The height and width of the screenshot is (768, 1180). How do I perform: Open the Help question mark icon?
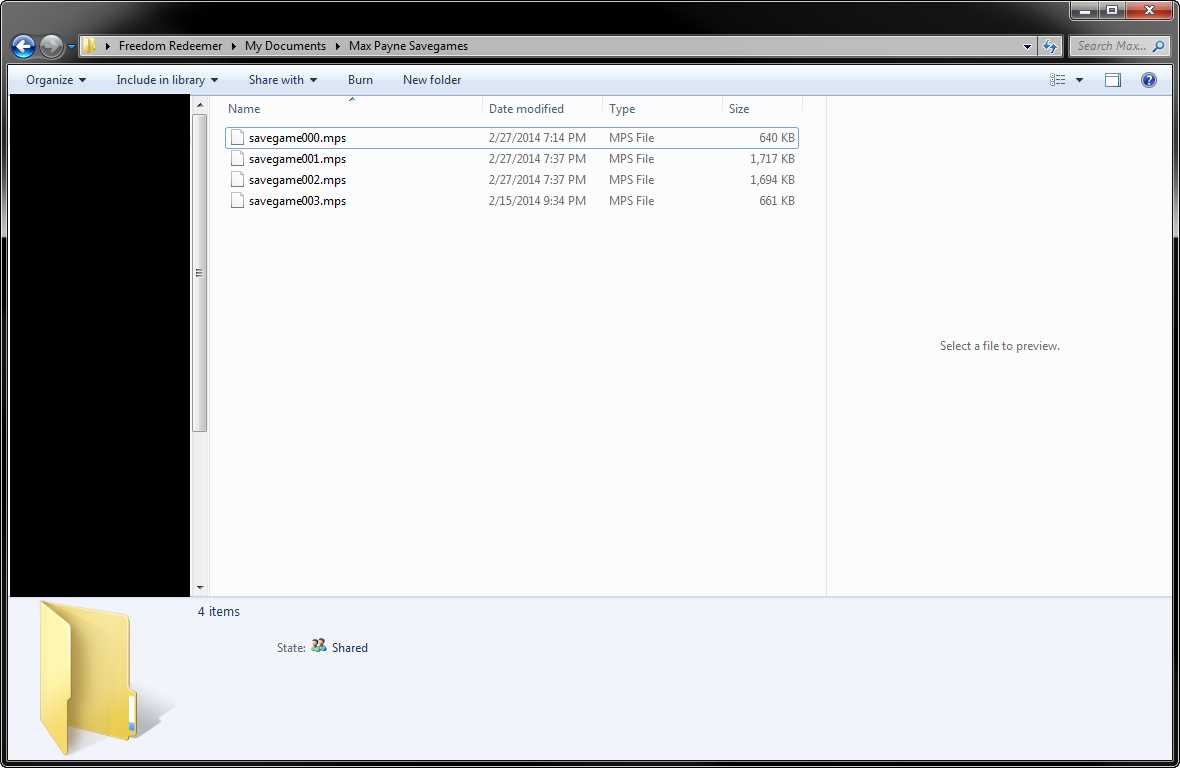[1149, 80]
